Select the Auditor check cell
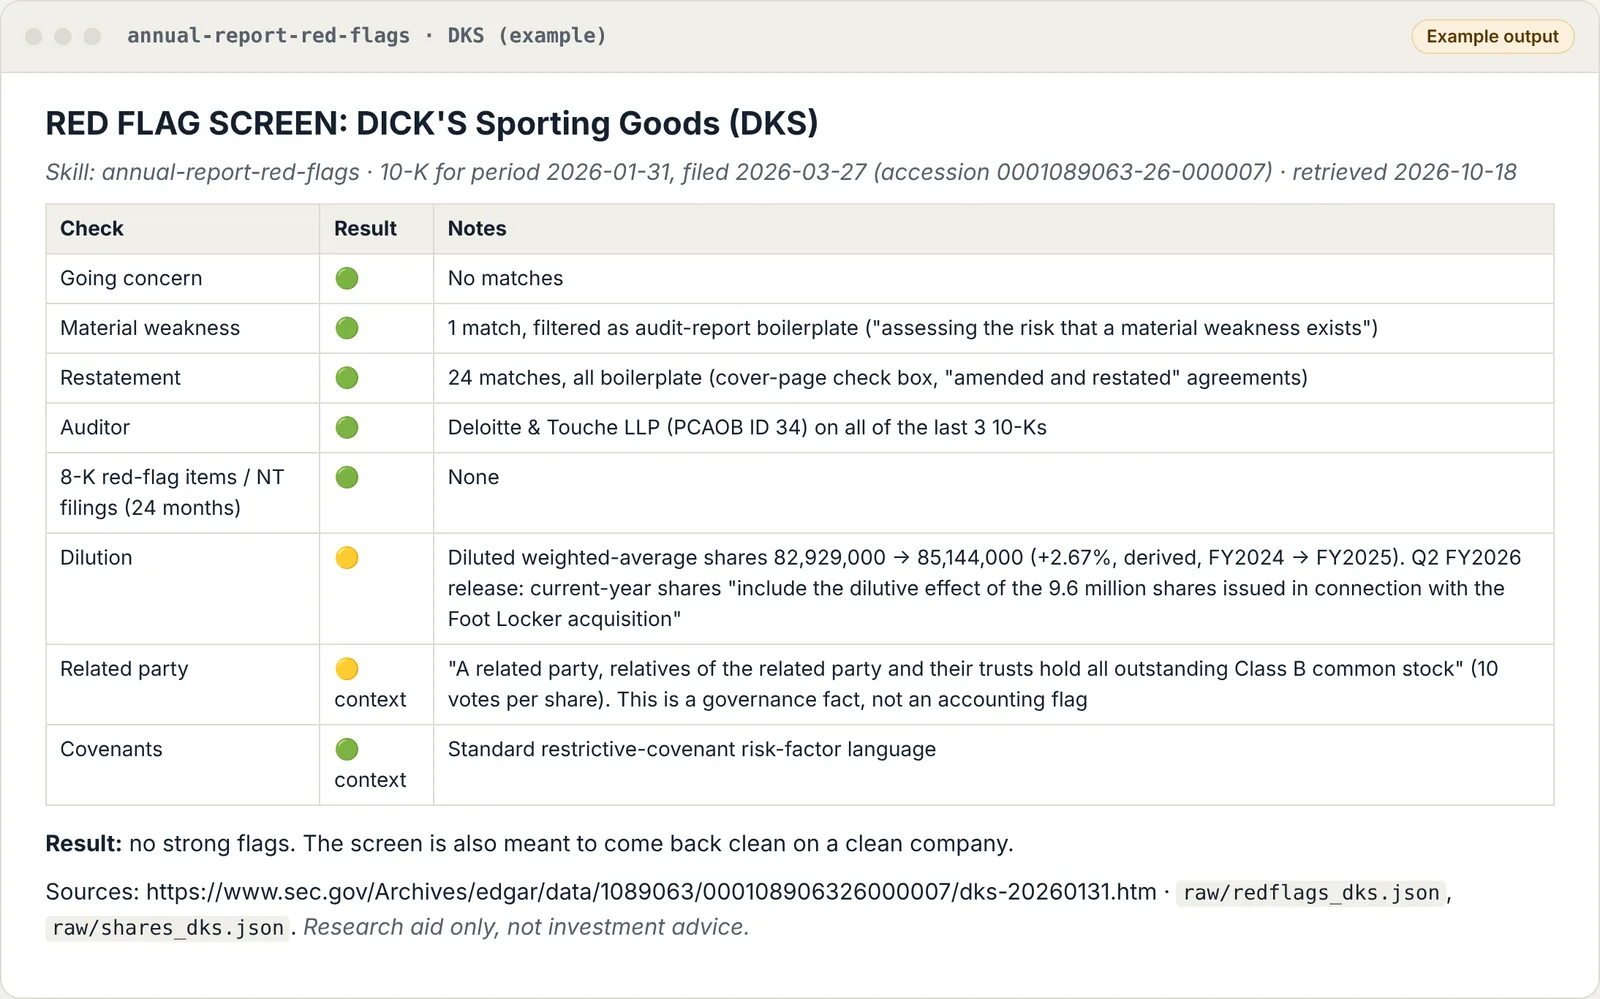The width and height of the screenshot is (1600, 999). tap(183, 428)
